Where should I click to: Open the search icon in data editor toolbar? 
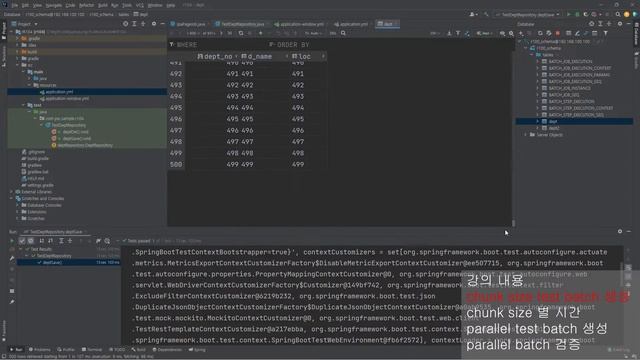343,33
